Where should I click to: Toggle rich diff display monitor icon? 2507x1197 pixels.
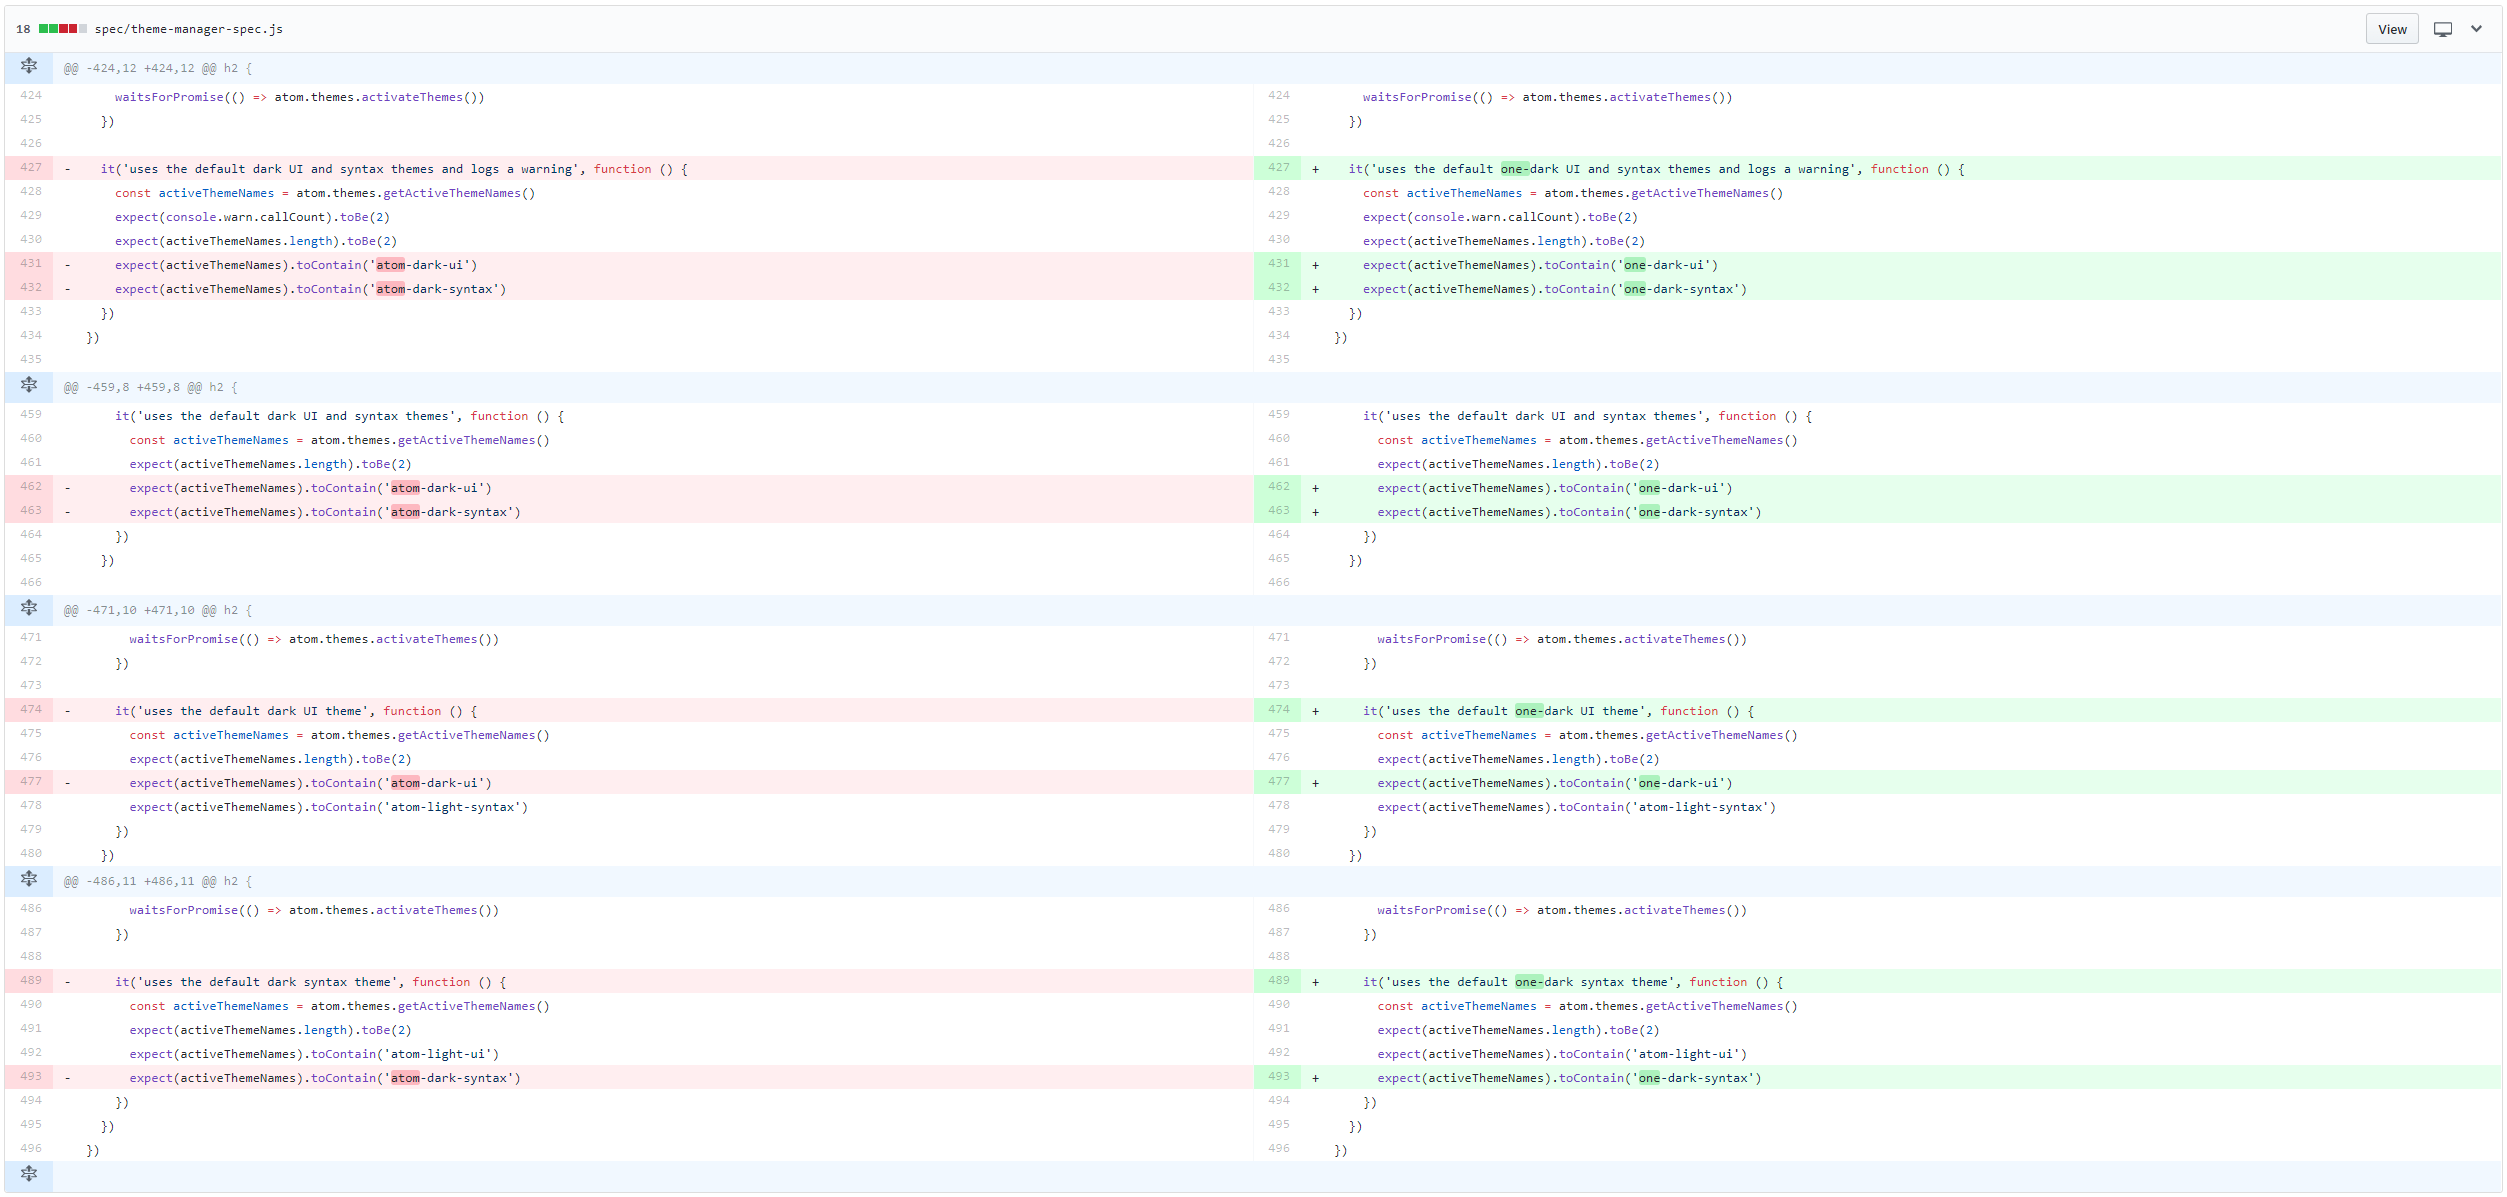pyautogui.click(x=2442, y=29)
